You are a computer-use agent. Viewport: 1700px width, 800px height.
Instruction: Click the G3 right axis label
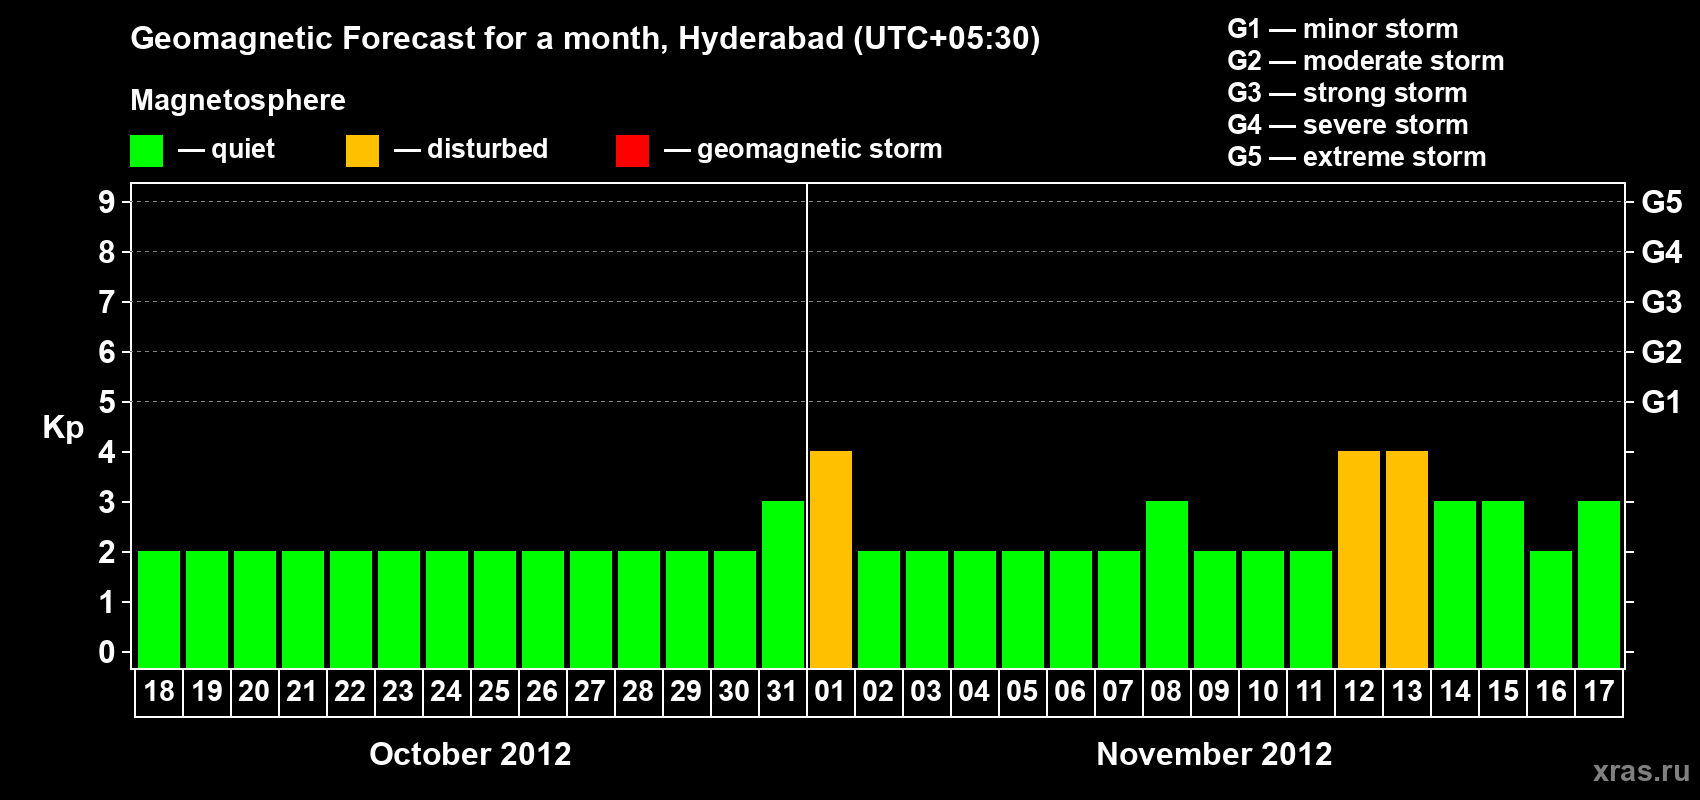[x=1662, y=302]
